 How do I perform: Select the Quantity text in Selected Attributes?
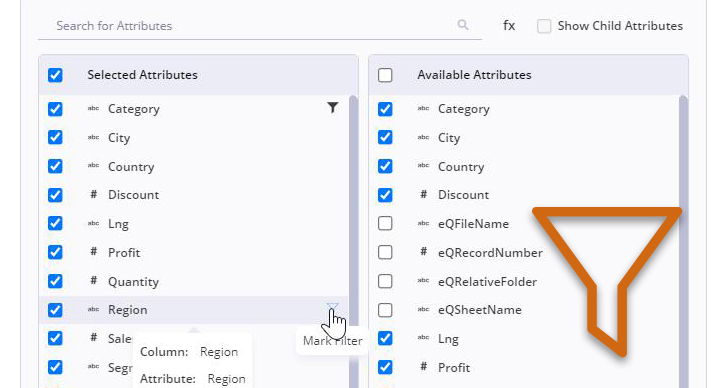(133, 282)
